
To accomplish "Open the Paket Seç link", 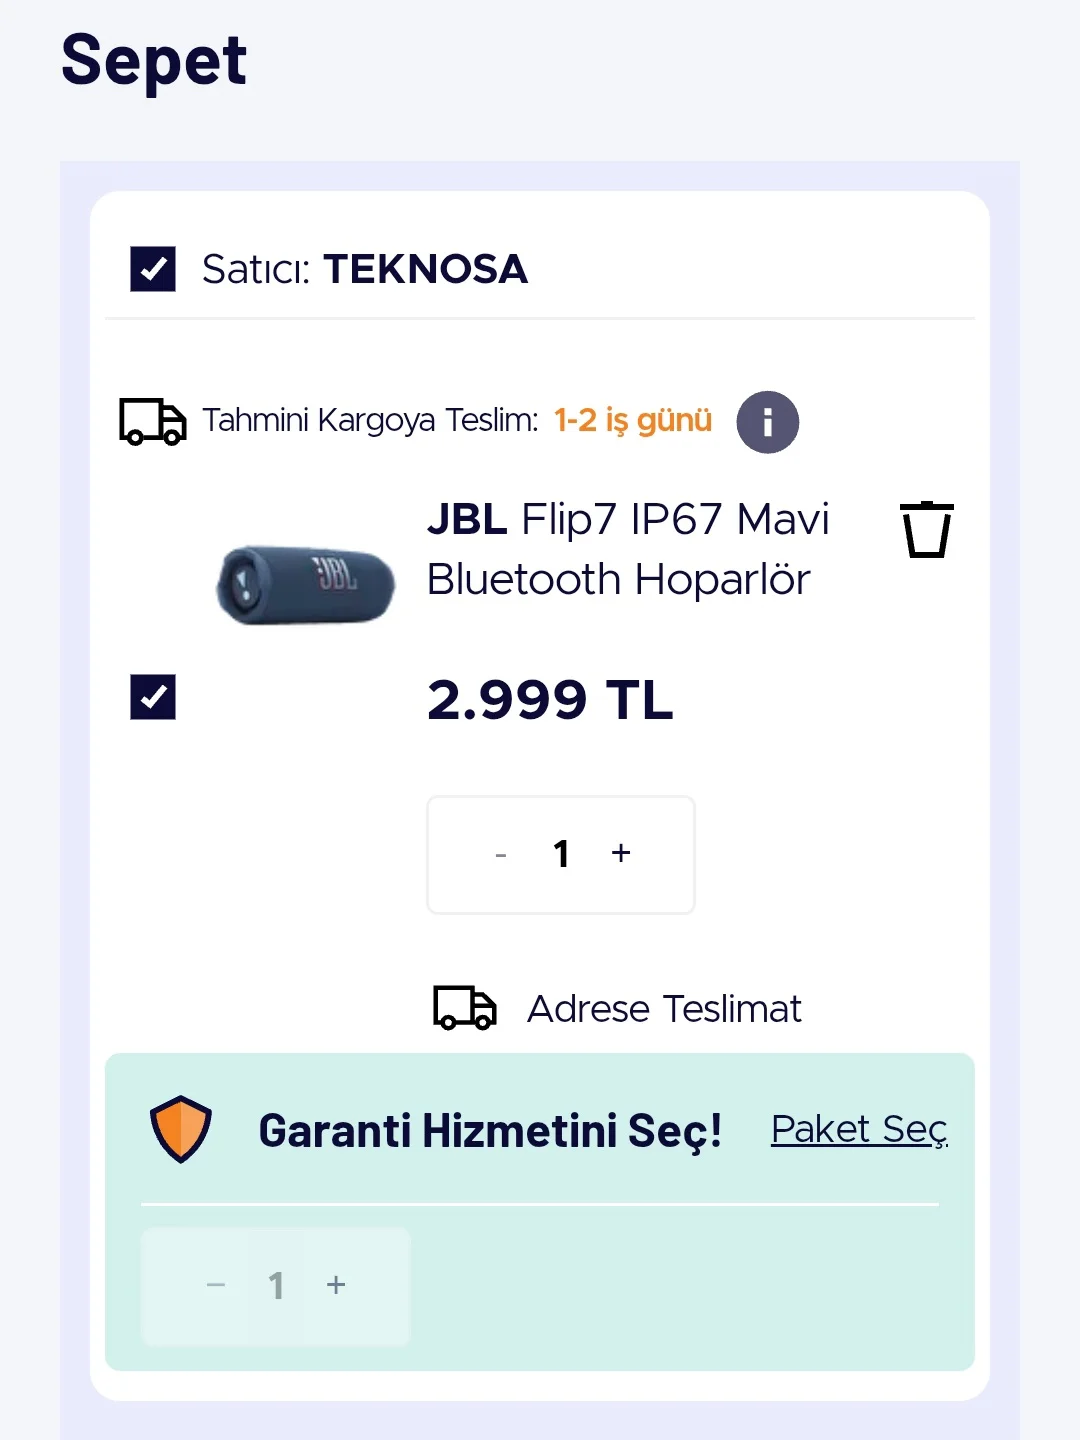I will pos(858,1130).
